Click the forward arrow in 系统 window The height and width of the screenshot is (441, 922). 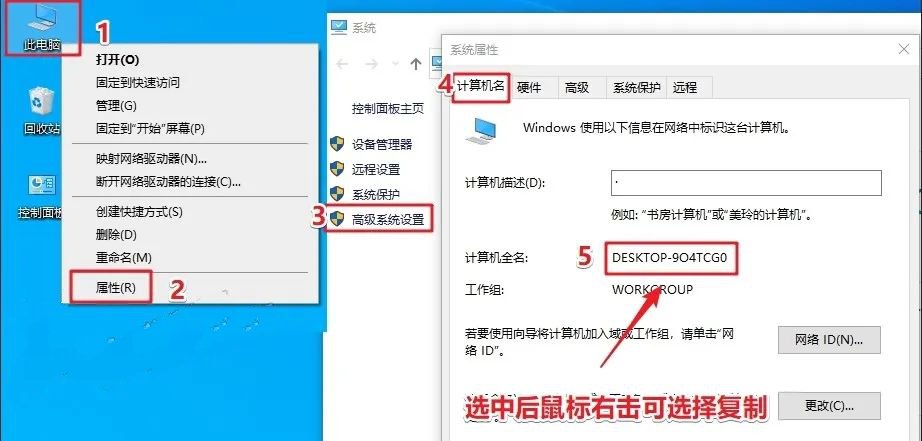[372, 64]
